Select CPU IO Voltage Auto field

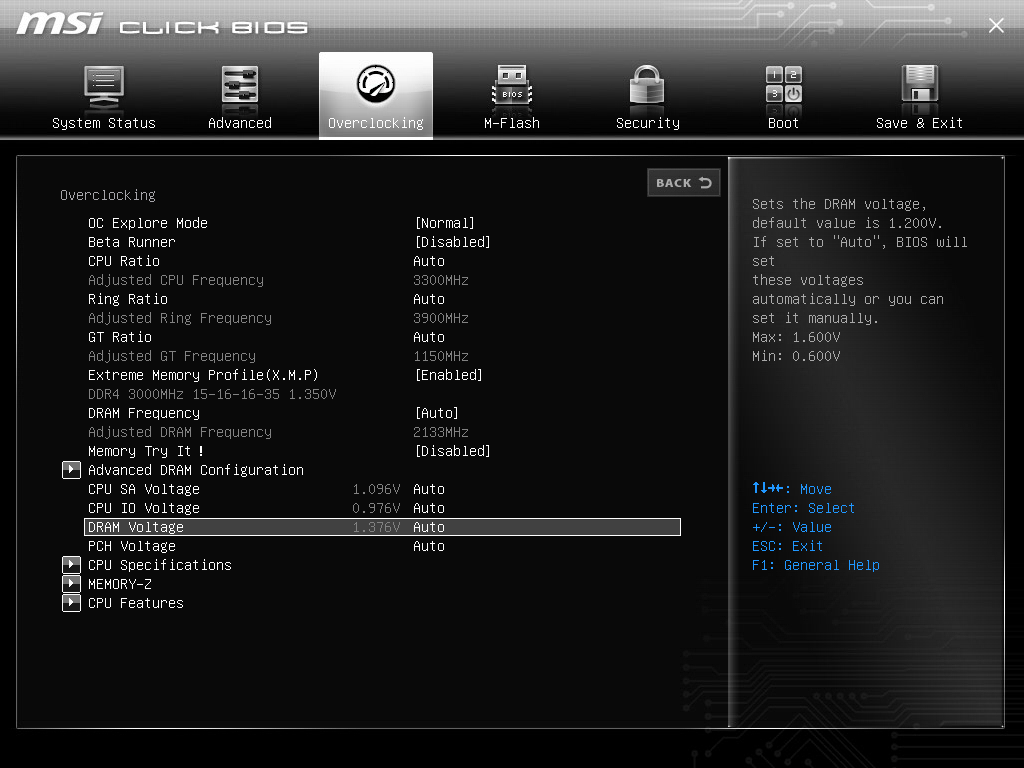tap(429, 508)
